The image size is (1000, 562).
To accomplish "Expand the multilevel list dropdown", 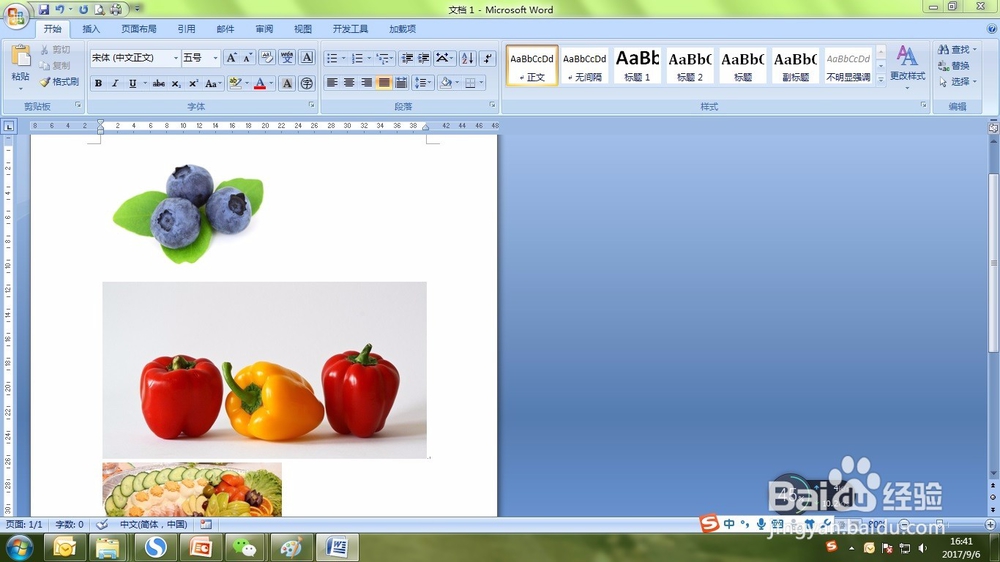I will (x=392, y=58).
